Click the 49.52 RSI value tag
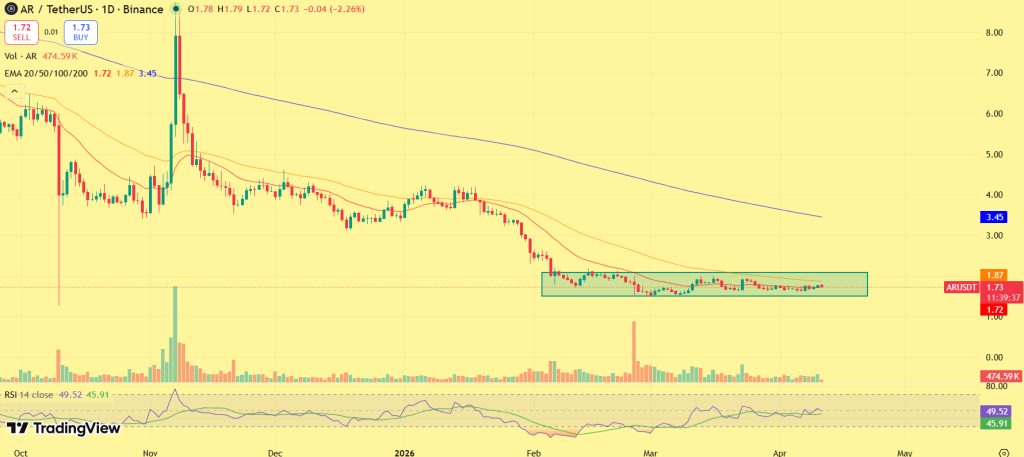The height and width of the screenshot is (457, 1024). coord(994,410)
